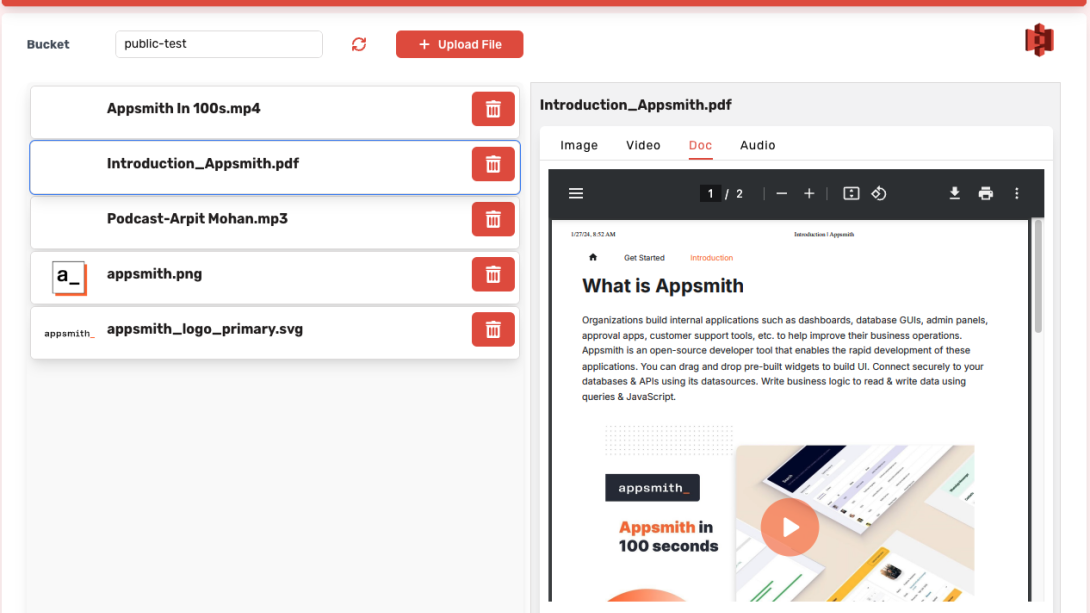Rotate the PDF page
Image resolution: width=1090 pixels, height=613 pixels.
[879, 193]
